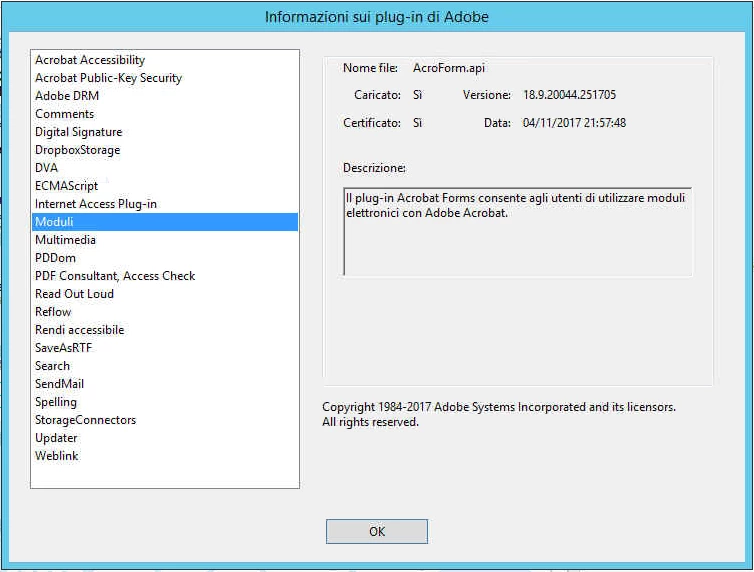Screen dimensions: 754x572
Task: Click the OK button
Action: 377,531
